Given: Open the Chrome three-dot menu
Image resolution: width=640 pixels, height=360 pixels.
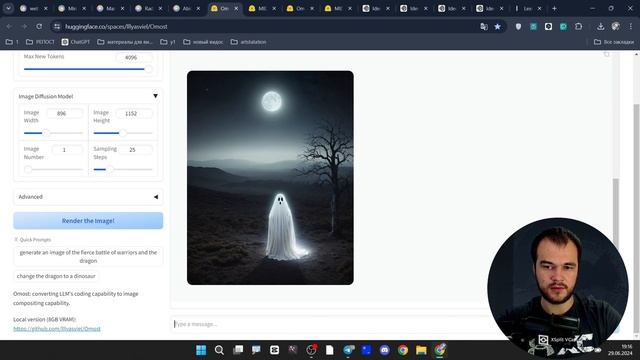Looking at the screenshot, I should coord(631,27).
